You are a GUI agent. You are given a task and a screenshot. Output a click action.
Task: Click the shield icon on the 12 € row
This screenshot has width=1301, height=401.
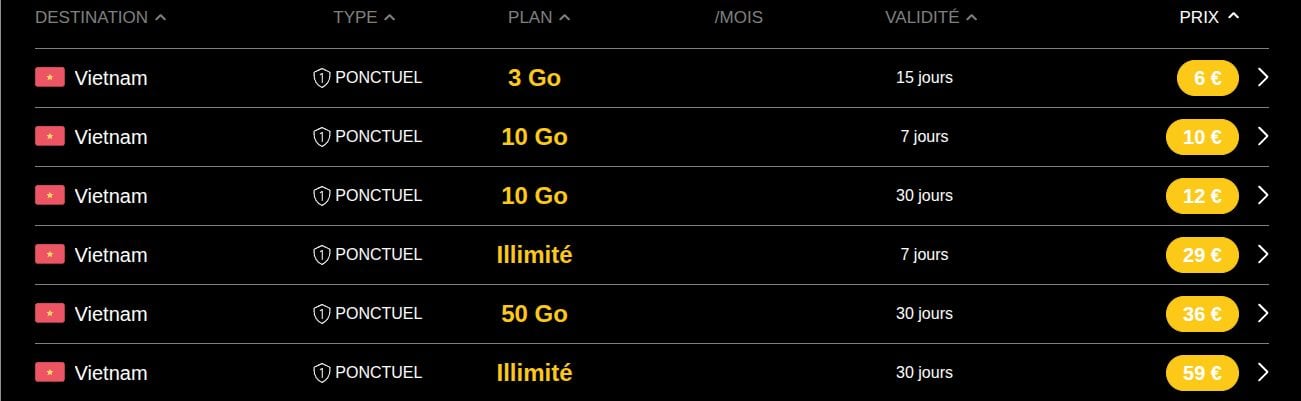point(321,196)
